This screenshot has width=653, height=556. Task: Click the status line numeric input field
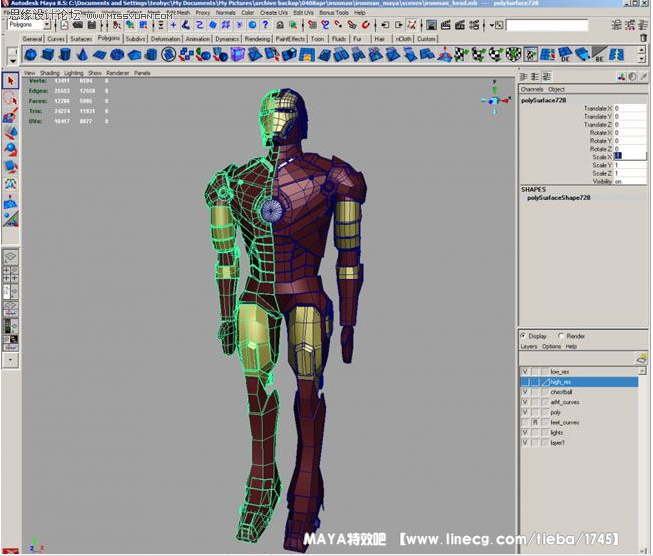coord(547,25)
